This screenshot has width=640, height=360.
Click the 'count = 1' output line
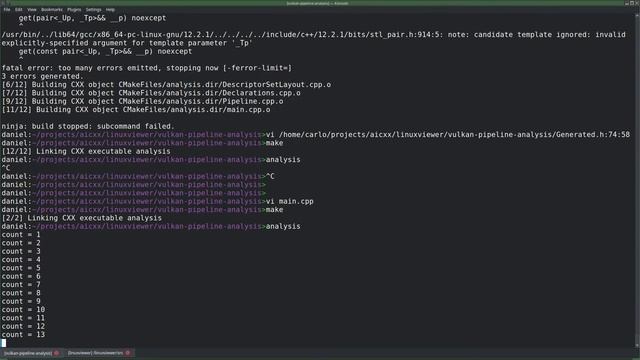[x=21, y=235]
